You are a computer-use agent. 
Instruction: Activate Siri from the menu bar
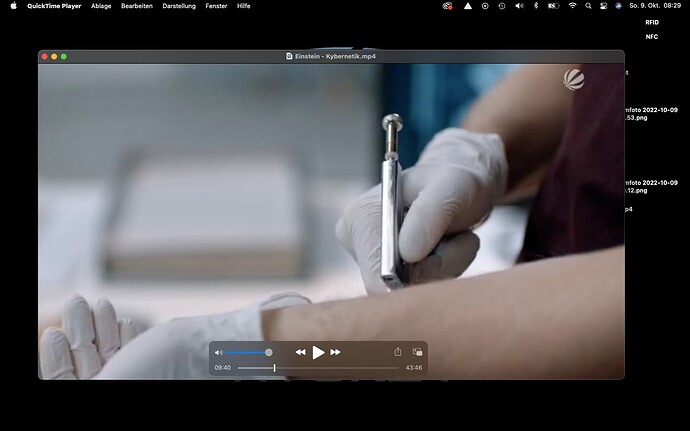tap(618, 6)
